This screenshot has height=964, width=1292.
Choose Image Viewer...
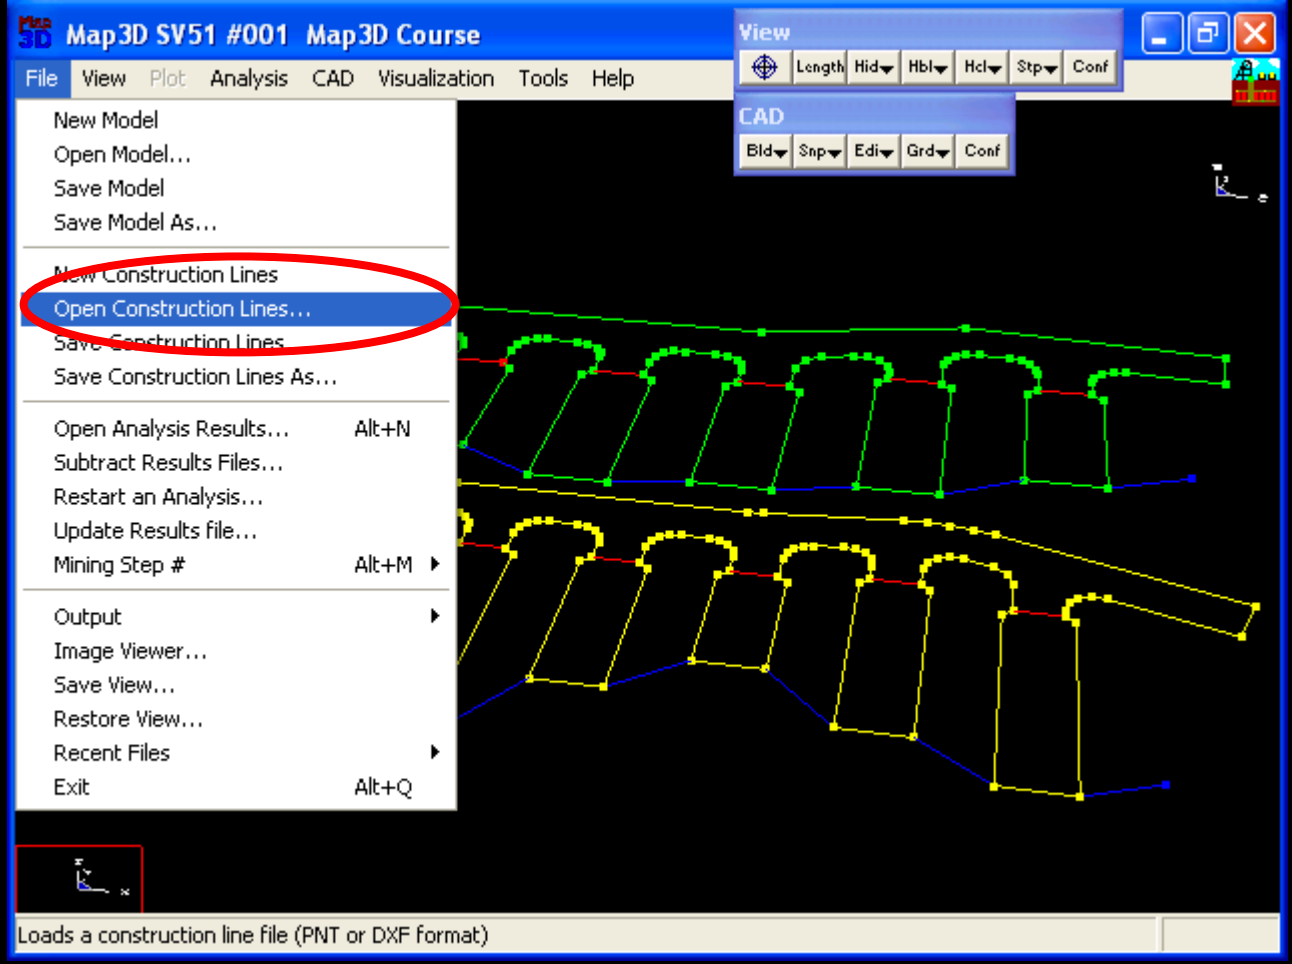pos(235,650)
